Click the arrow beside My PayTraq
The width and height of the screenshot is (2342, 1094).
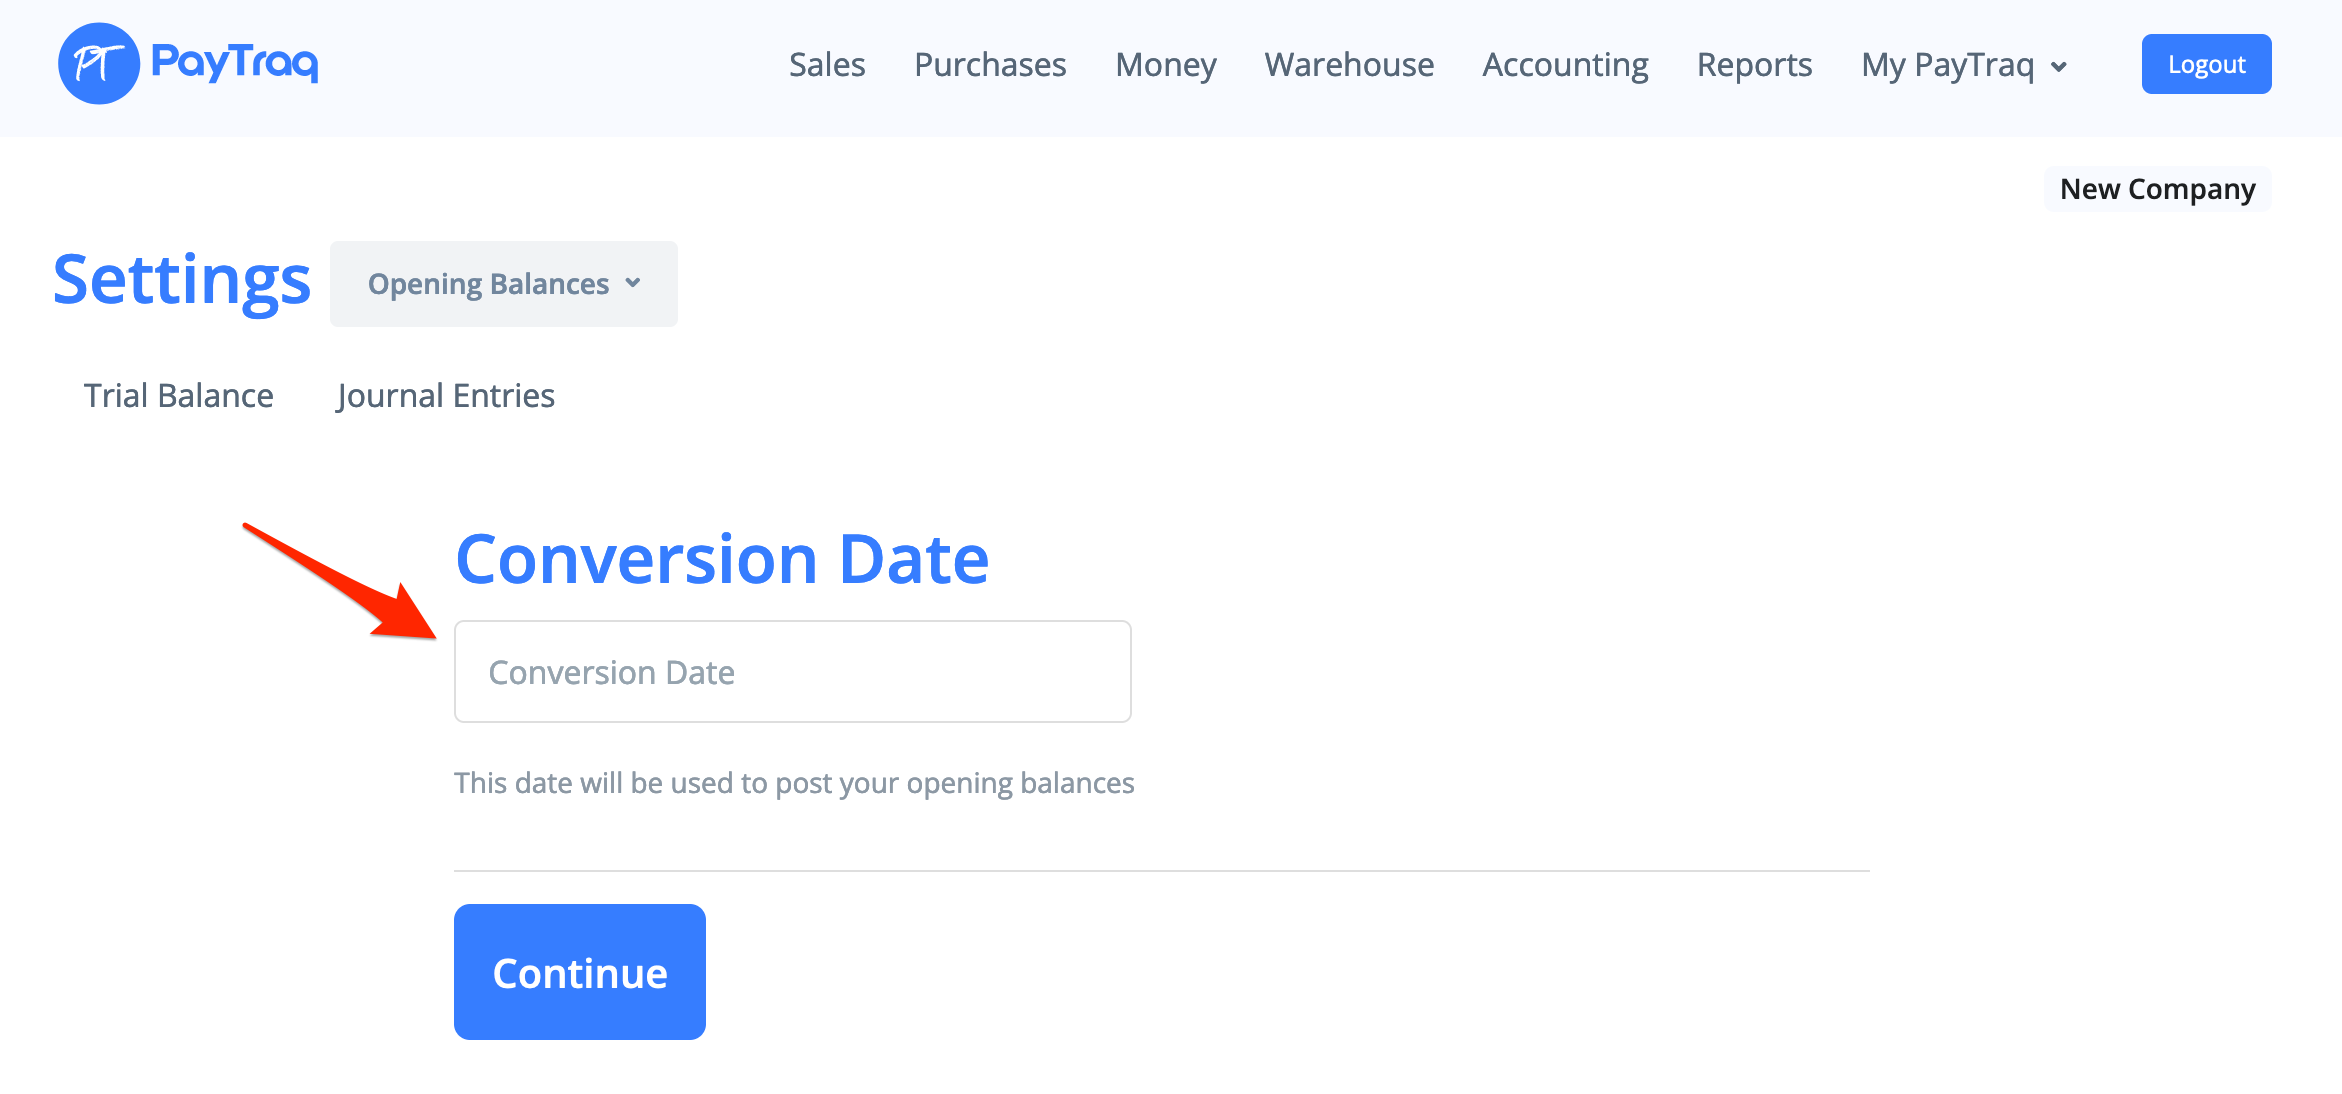click(x=2059, y=67)
